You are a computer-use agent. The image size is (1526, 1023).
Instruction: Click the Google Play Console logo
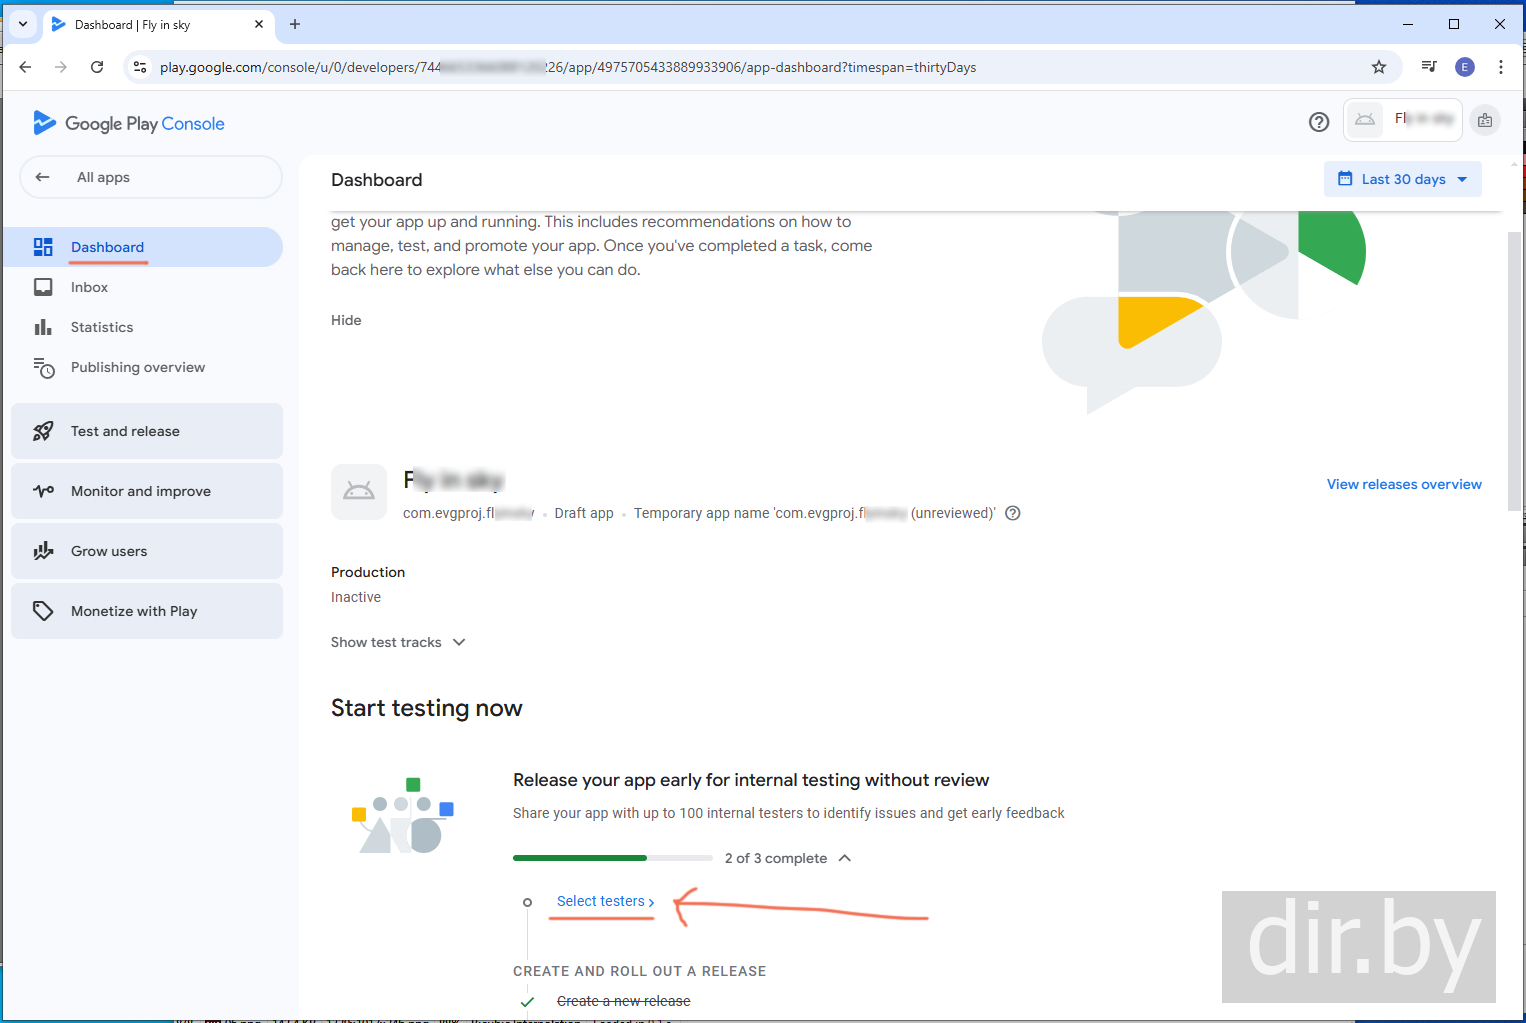(x=128, y=123)
